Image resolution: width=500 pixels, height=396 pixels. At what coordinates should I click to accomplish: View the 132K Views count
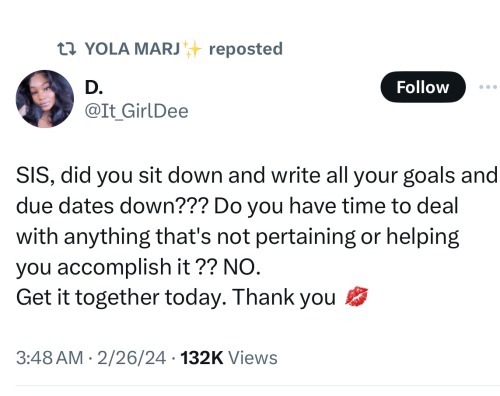click(229, 358)
